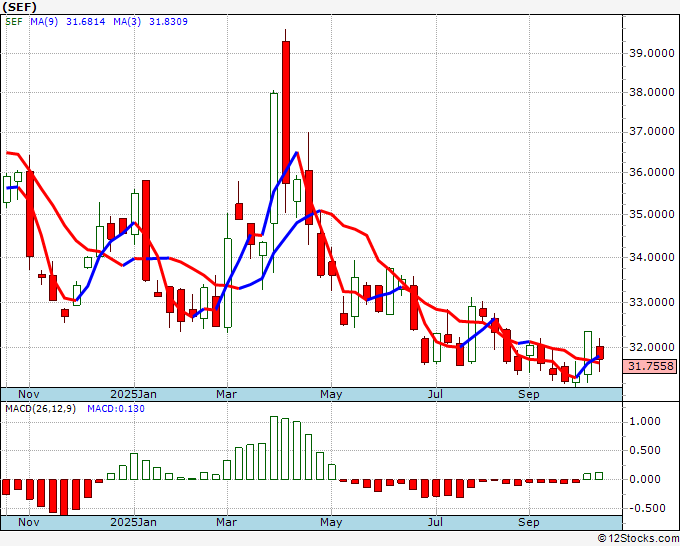Select 2025Jan marker on price chart axis

[x=133, y=394]
